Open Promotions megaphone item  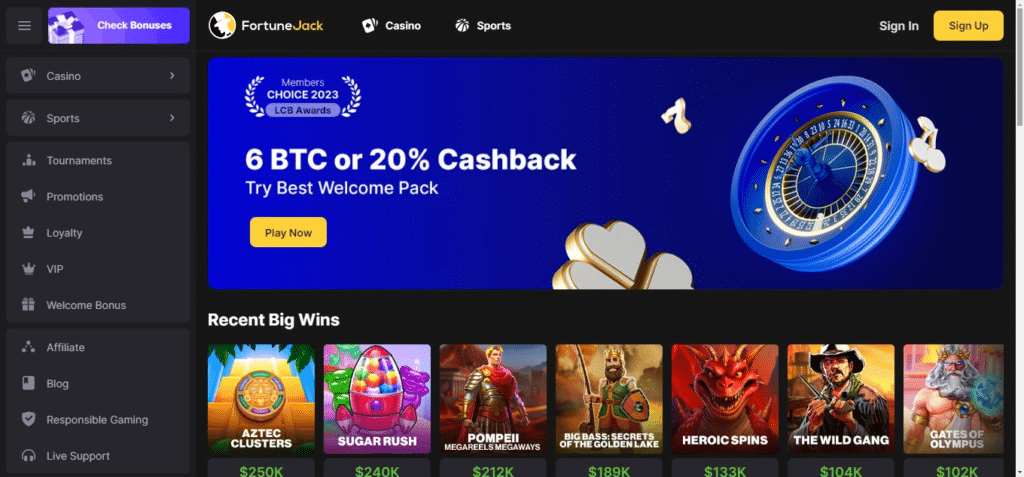pyautogui.click(x=98, y=197)
